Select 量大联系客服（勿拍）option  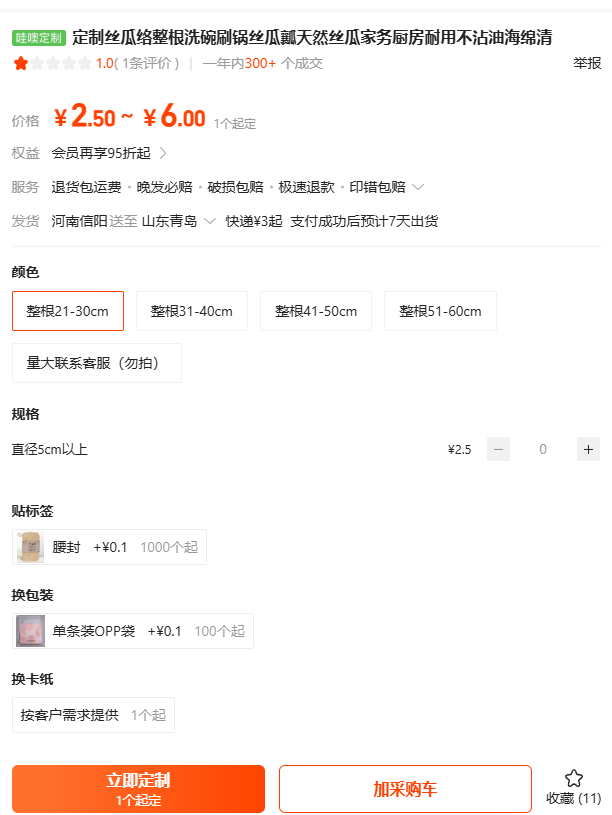97,363
